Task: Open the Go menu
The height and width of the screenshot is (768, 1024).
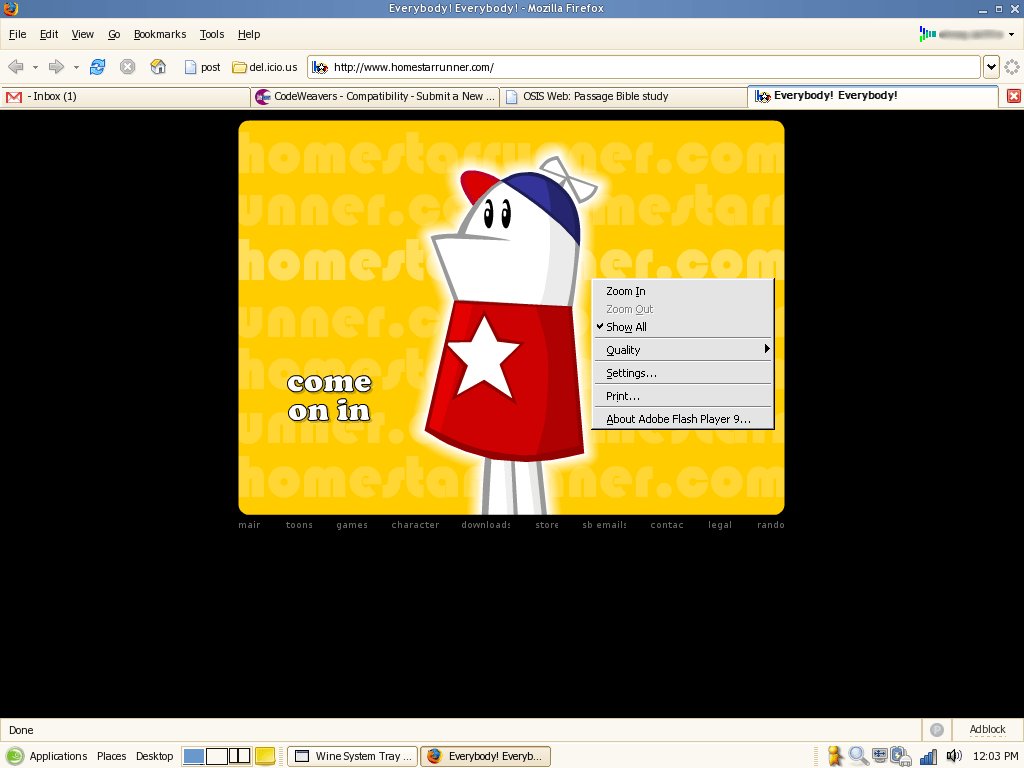Action: 114,35
